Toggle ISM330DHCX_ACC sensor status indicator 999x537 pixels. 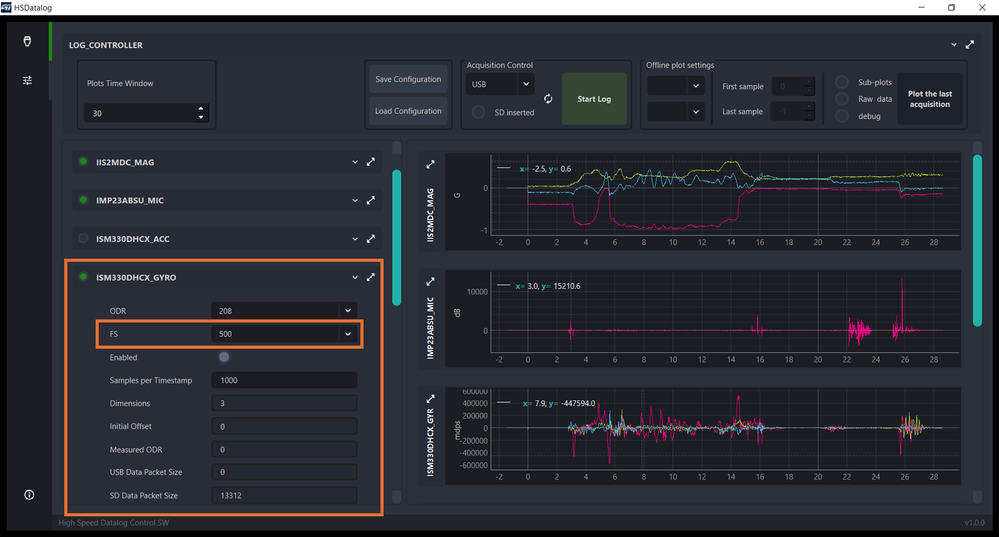tap(83, 238)
